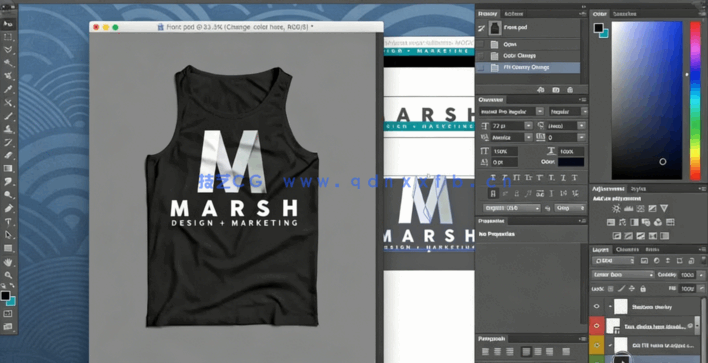
Task: Select the Eraser tool
Action: point(8,156)
